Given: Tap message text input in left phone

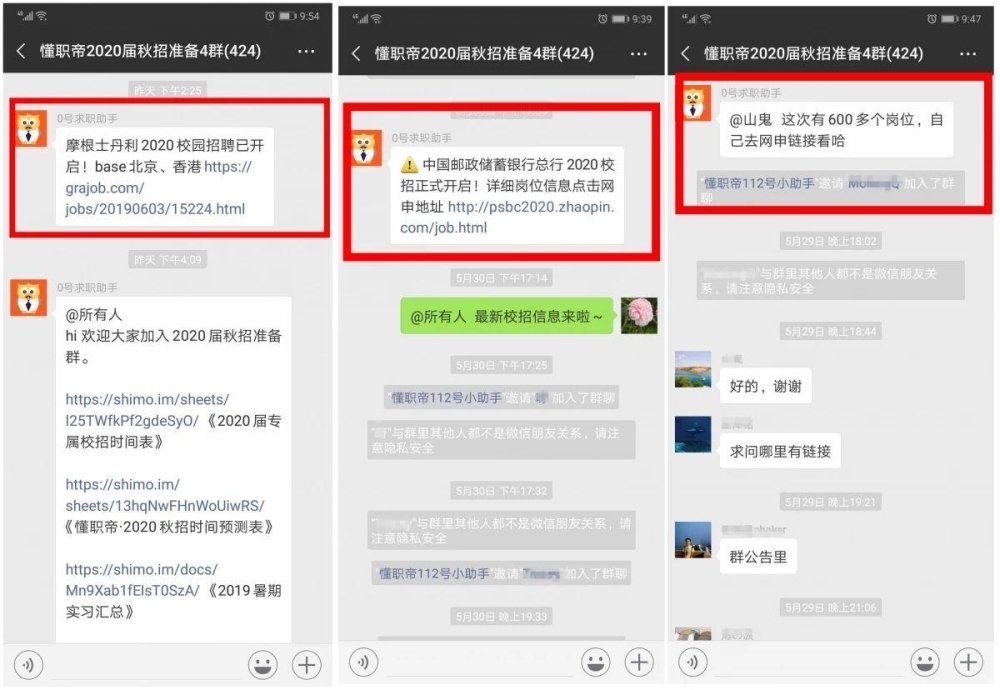Looking at the screenshot, I should click(x=145, y=665).
